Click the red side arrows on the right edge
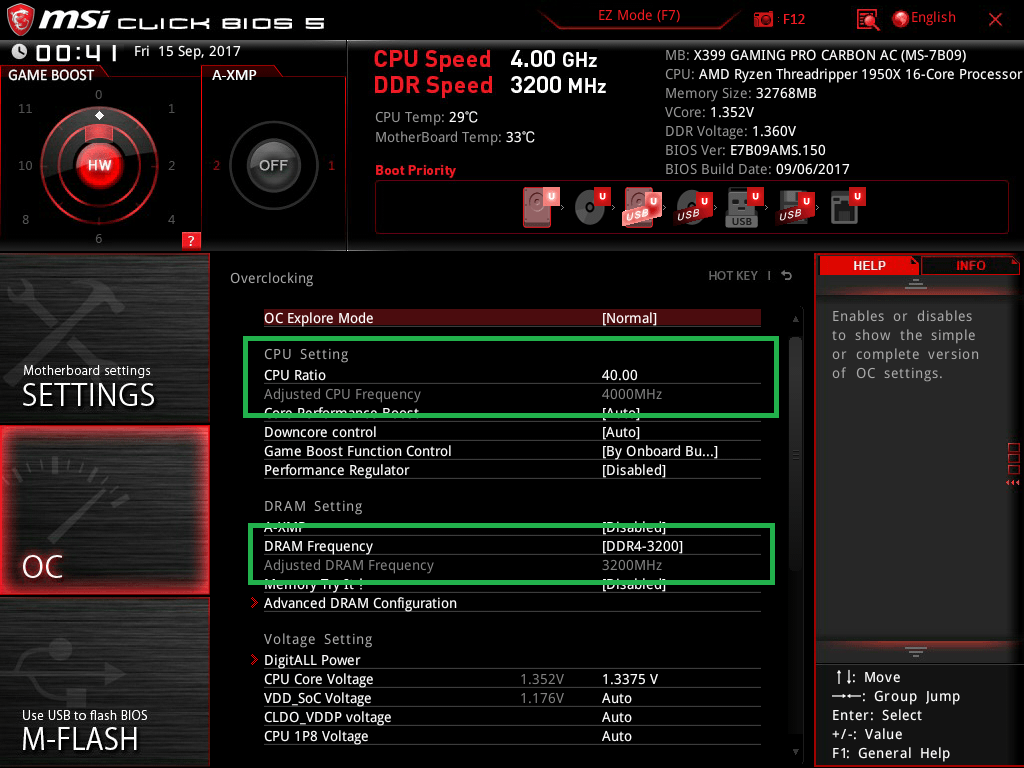1024x768 pixels. point(1013,483)
